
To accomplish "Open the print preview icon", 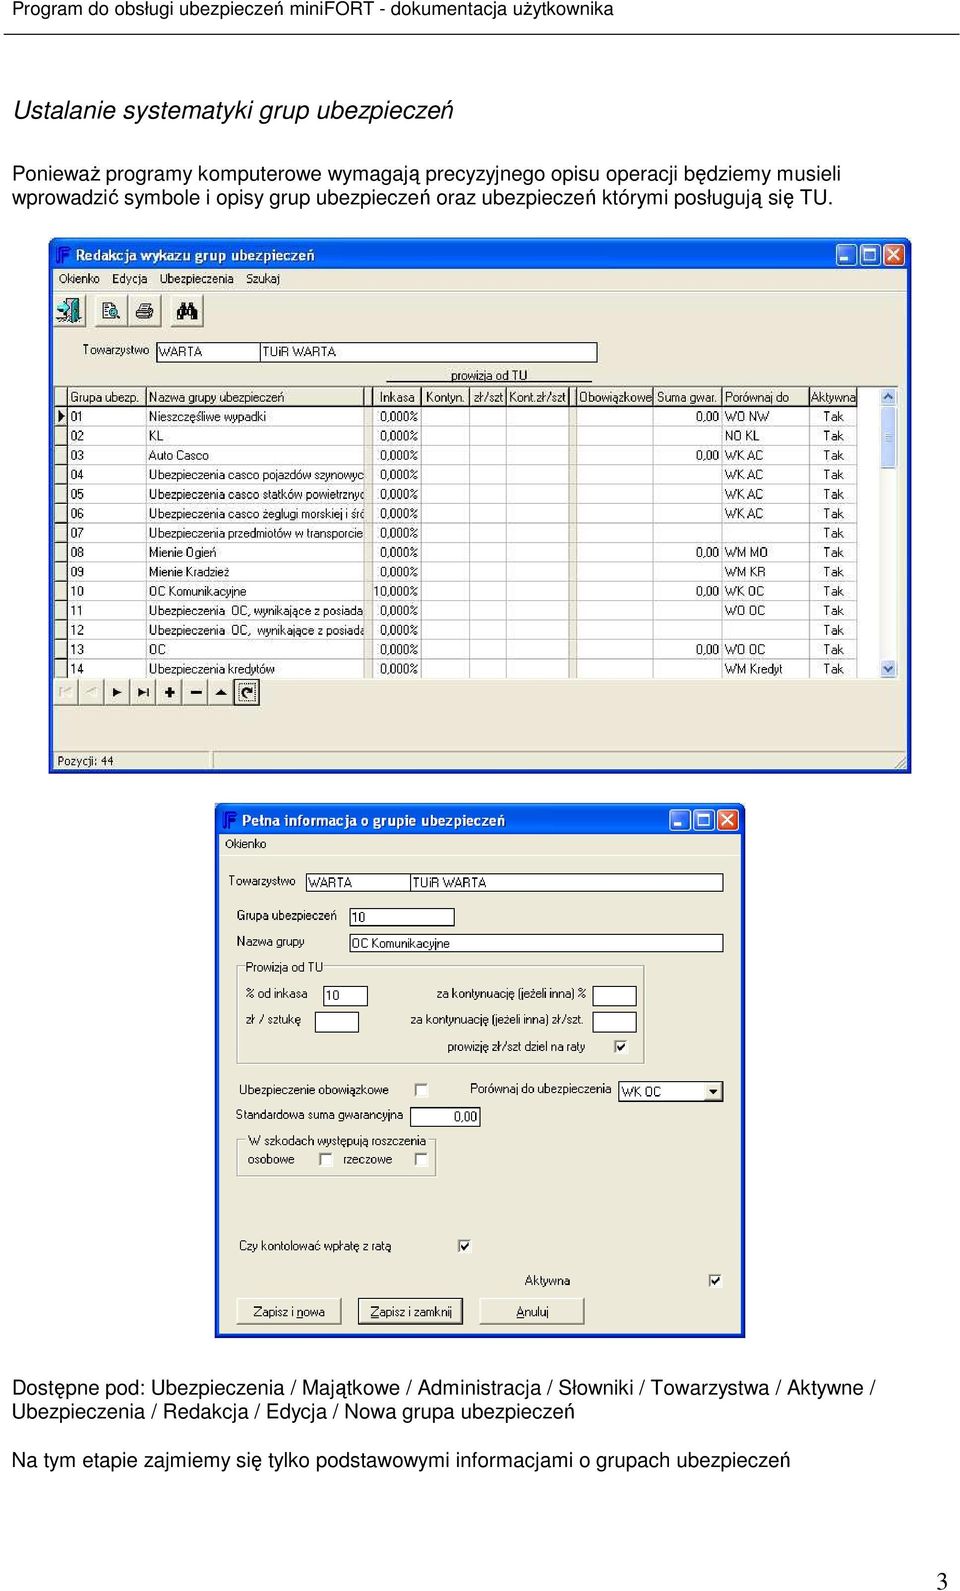I will tap(110, 311).
